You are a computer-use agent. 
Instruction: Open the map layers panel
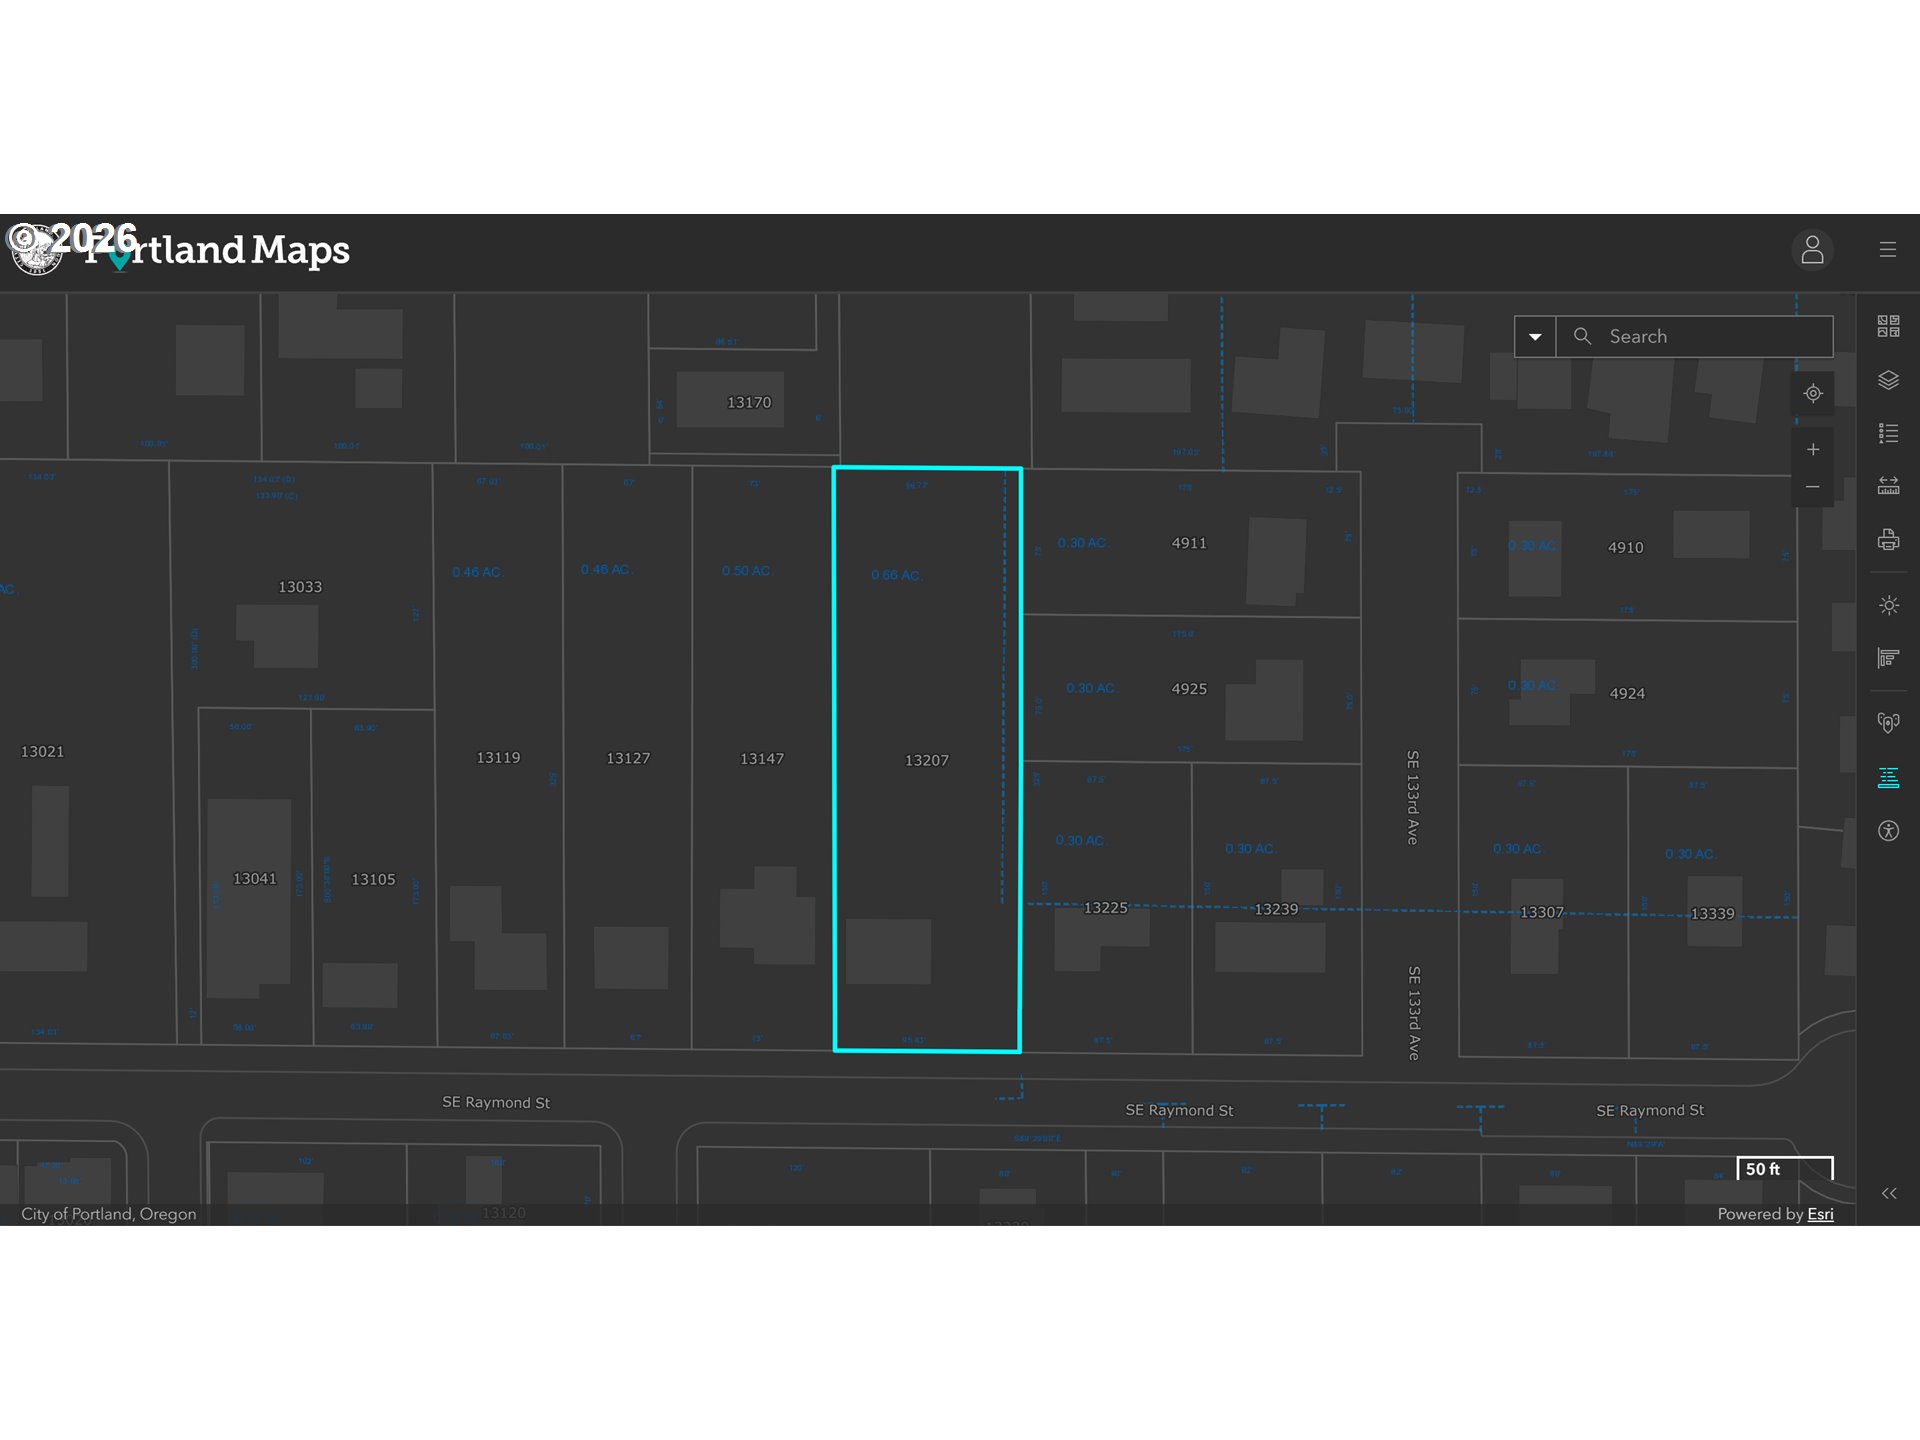tap(1888, 380)
